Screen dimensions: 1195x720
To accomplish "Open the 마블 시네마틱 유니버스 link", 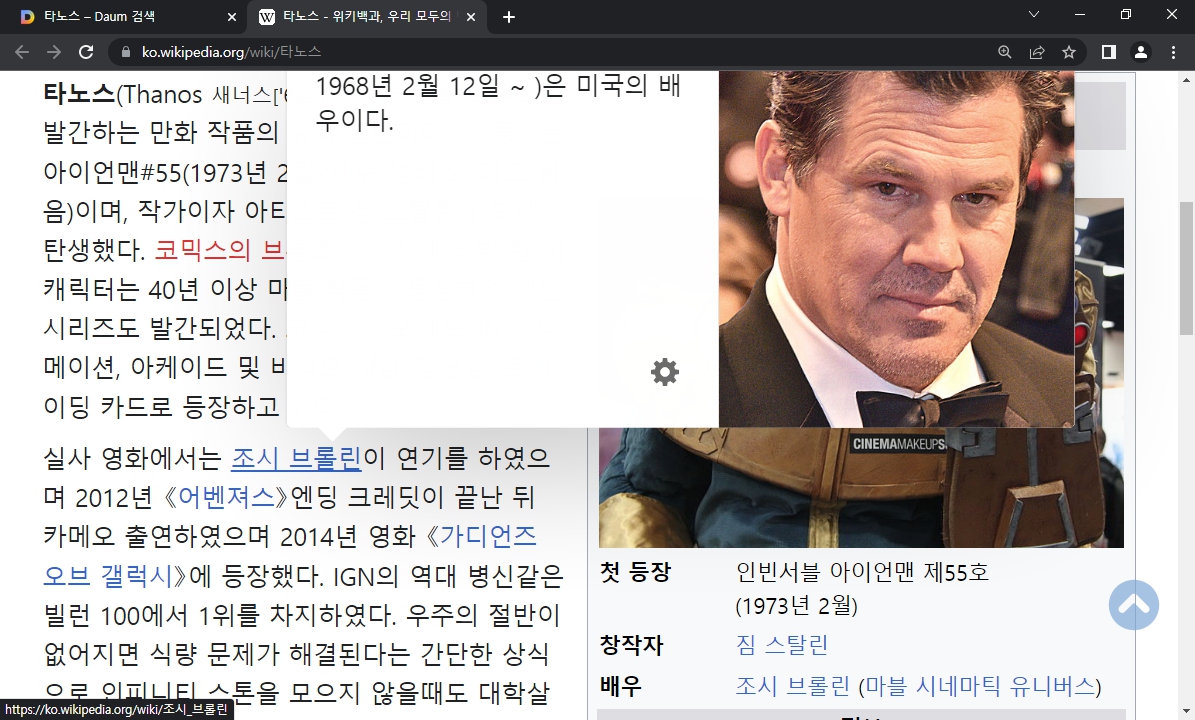I will [x=980, y=686].
